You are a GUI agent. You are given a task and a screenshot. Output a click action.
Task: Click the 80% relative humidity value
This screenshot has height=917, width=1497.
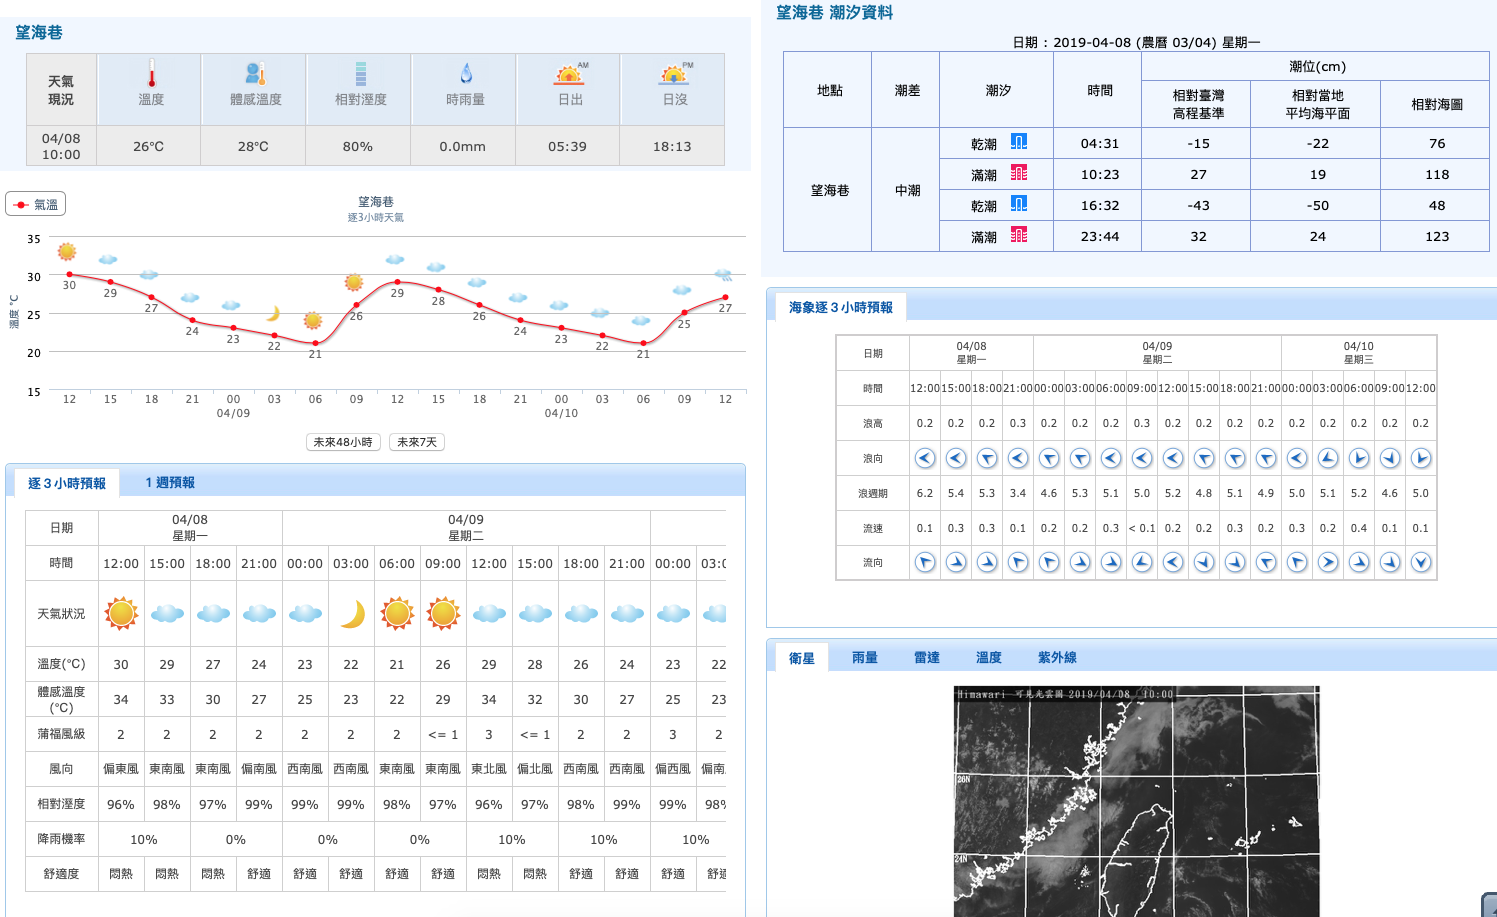[x=358, y=146]
